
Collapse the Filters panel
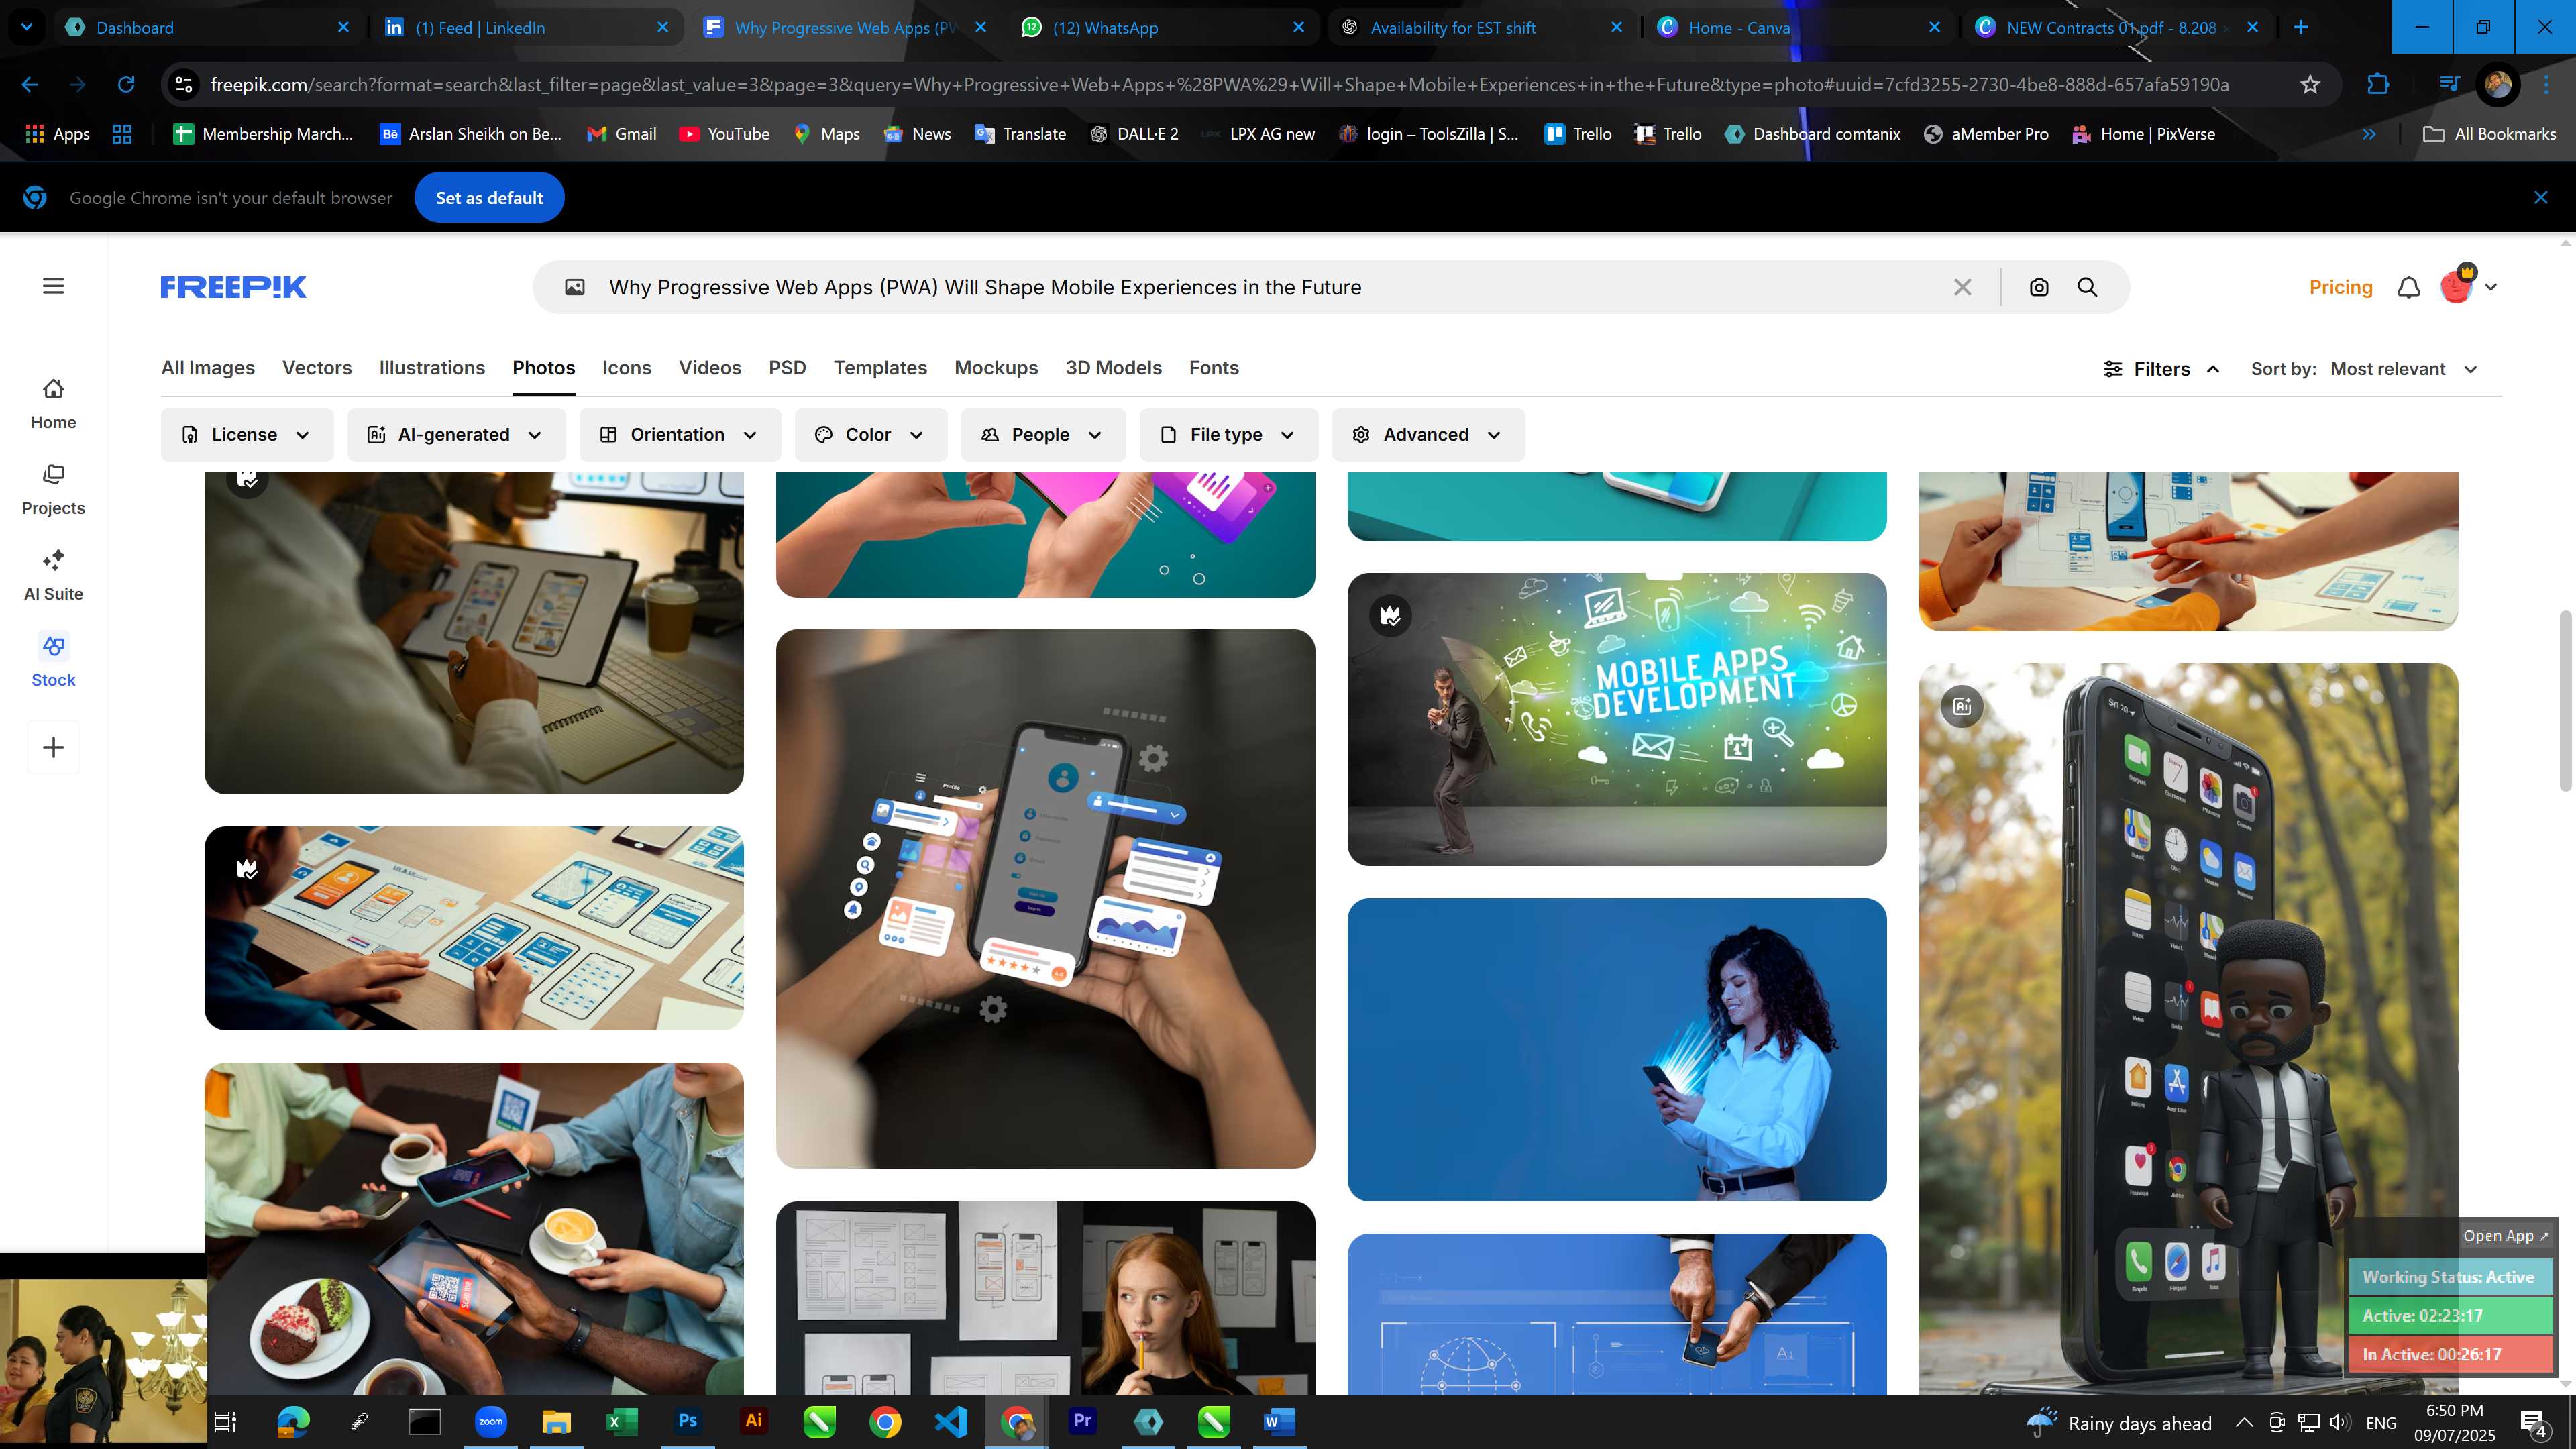point(2161,369)
